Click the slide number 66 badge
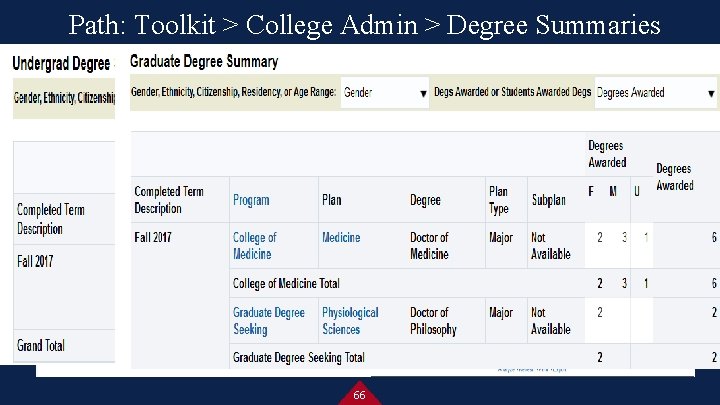The width and height of the screenshot is (720, 405). (359, 396)
